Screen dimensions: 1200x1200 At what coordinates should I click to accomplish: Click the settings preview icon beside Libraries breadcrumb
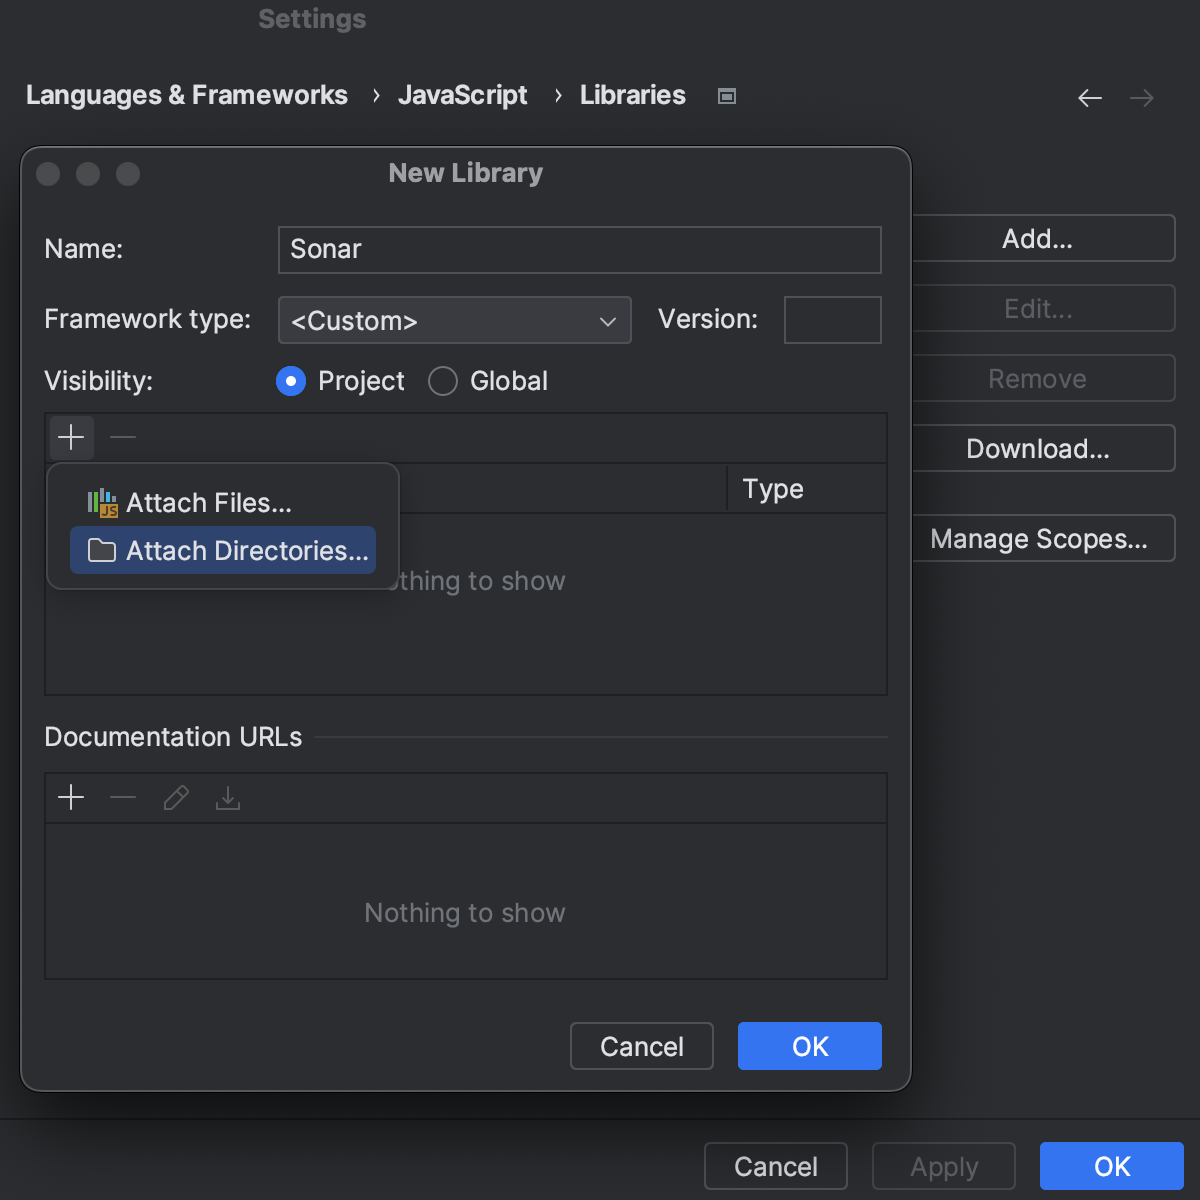tap(727, 95)
